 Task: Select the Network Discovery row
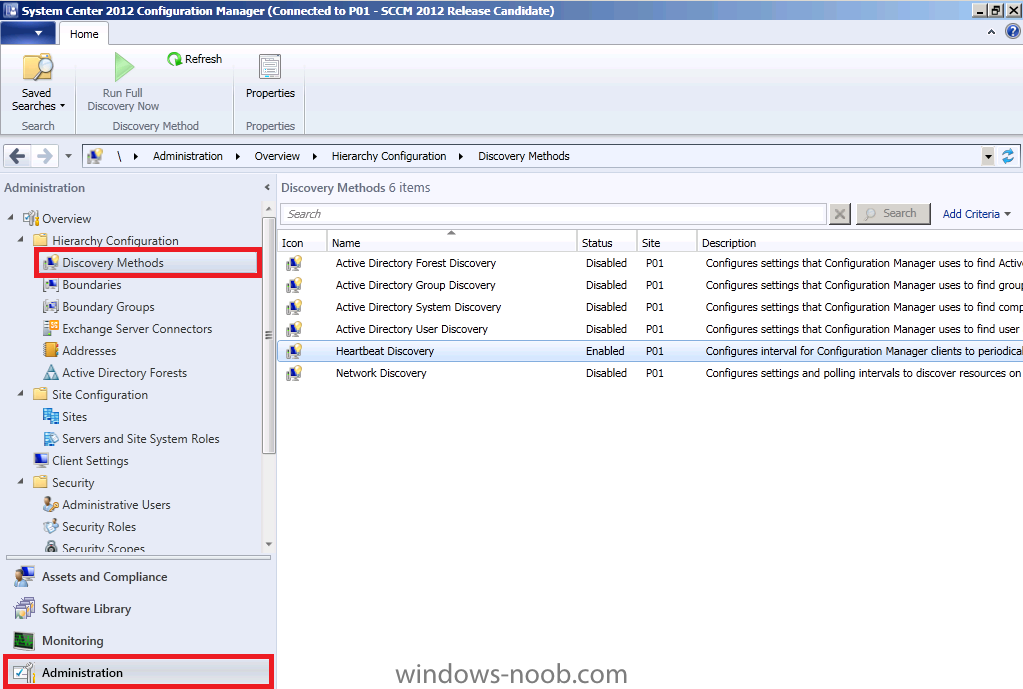pos(650,373)
